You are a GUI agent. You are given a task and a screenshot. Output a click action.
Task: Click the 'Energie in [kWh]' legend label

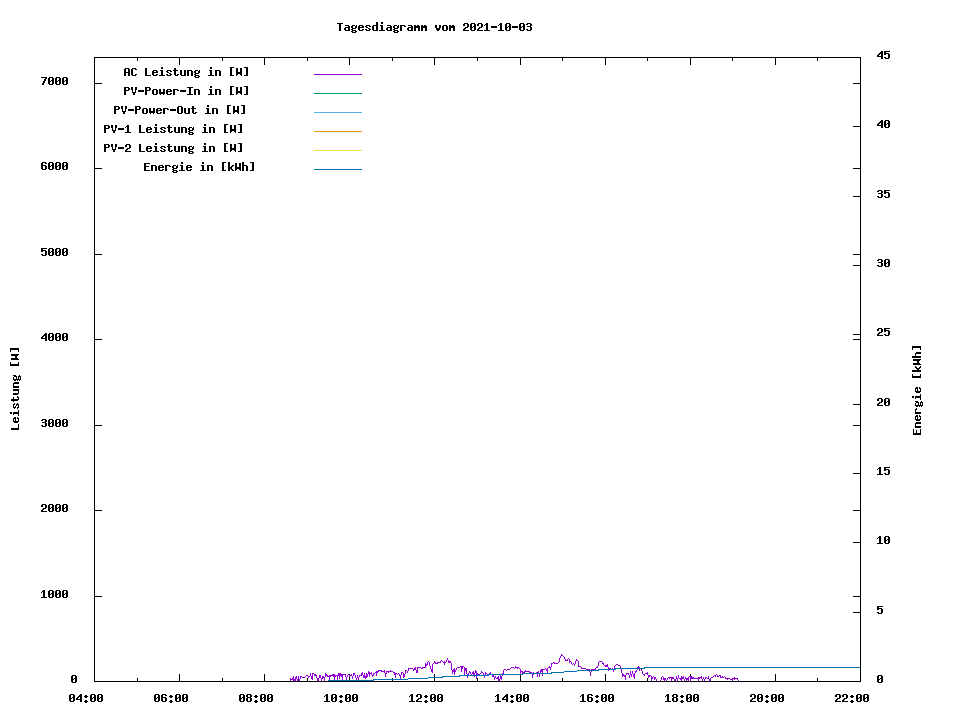[x=199, y=167]
